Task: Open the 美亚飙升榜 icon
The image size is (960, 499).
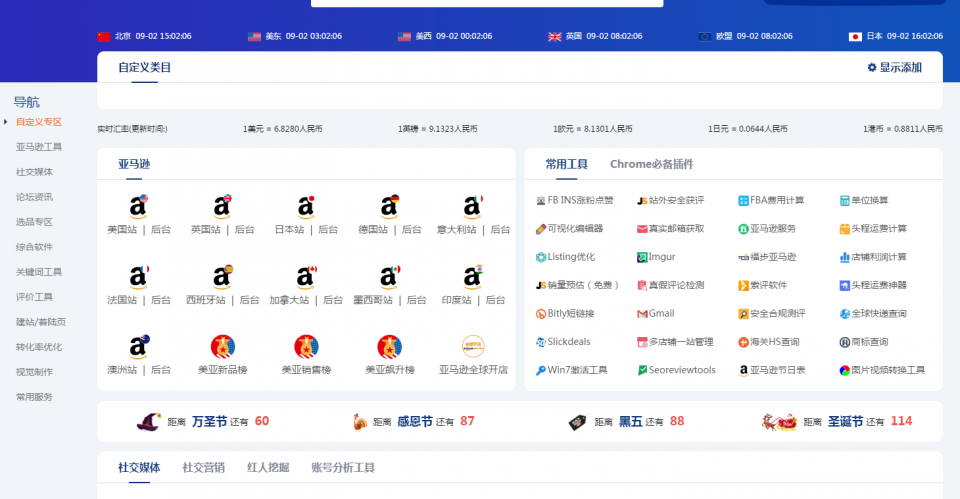Action: point(389,347)
